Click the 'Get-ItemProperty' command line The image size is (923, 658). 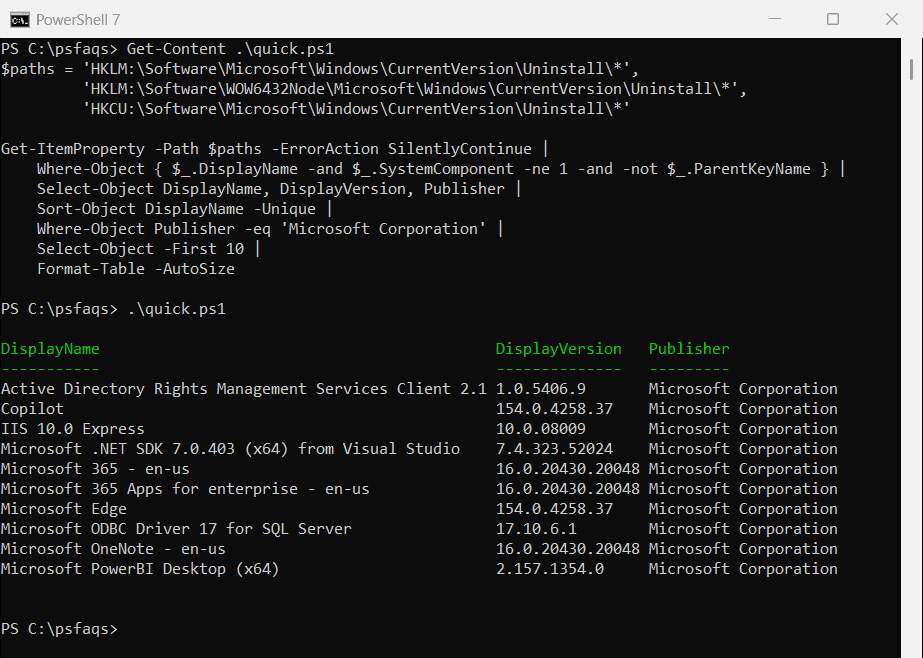tap(274, 148)
